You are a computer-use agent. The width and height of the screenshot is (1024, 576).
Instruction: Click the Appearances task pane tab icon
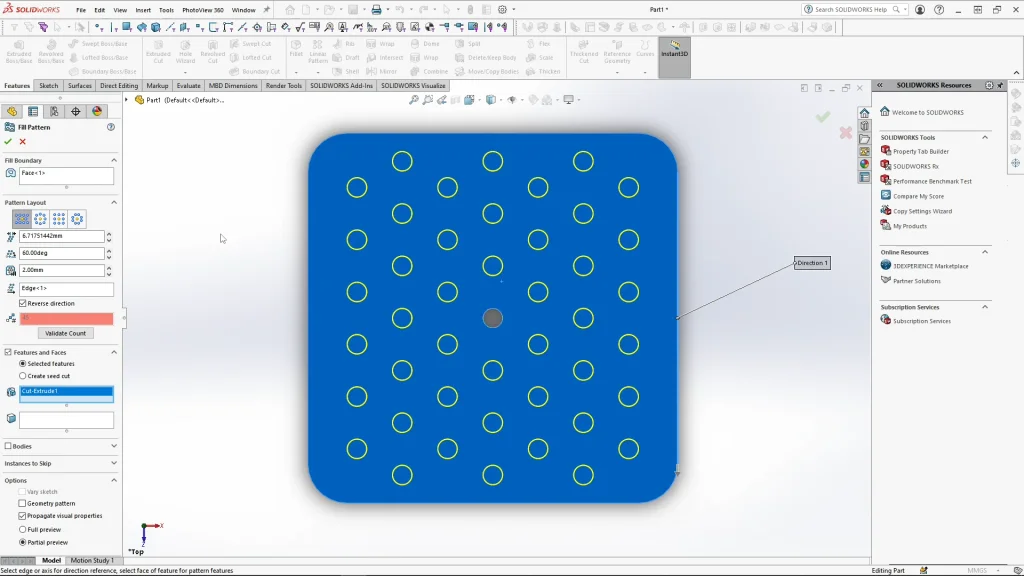[x=864, y=164]
